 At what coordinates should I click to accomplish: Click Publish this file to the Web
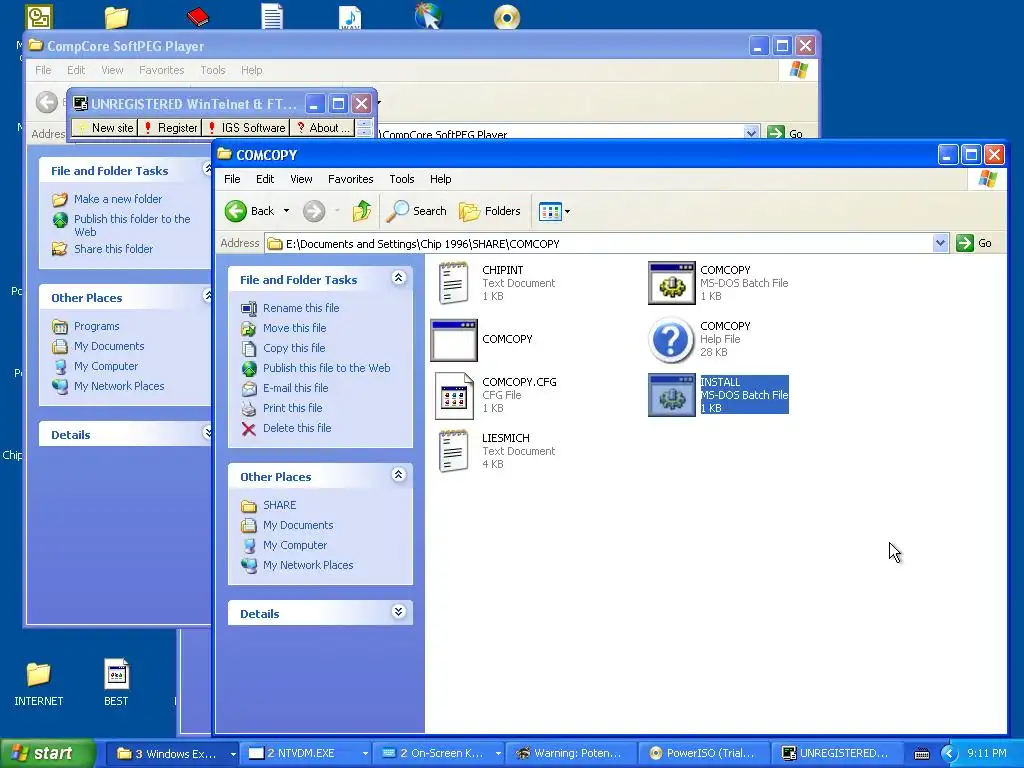click(327, 368)
